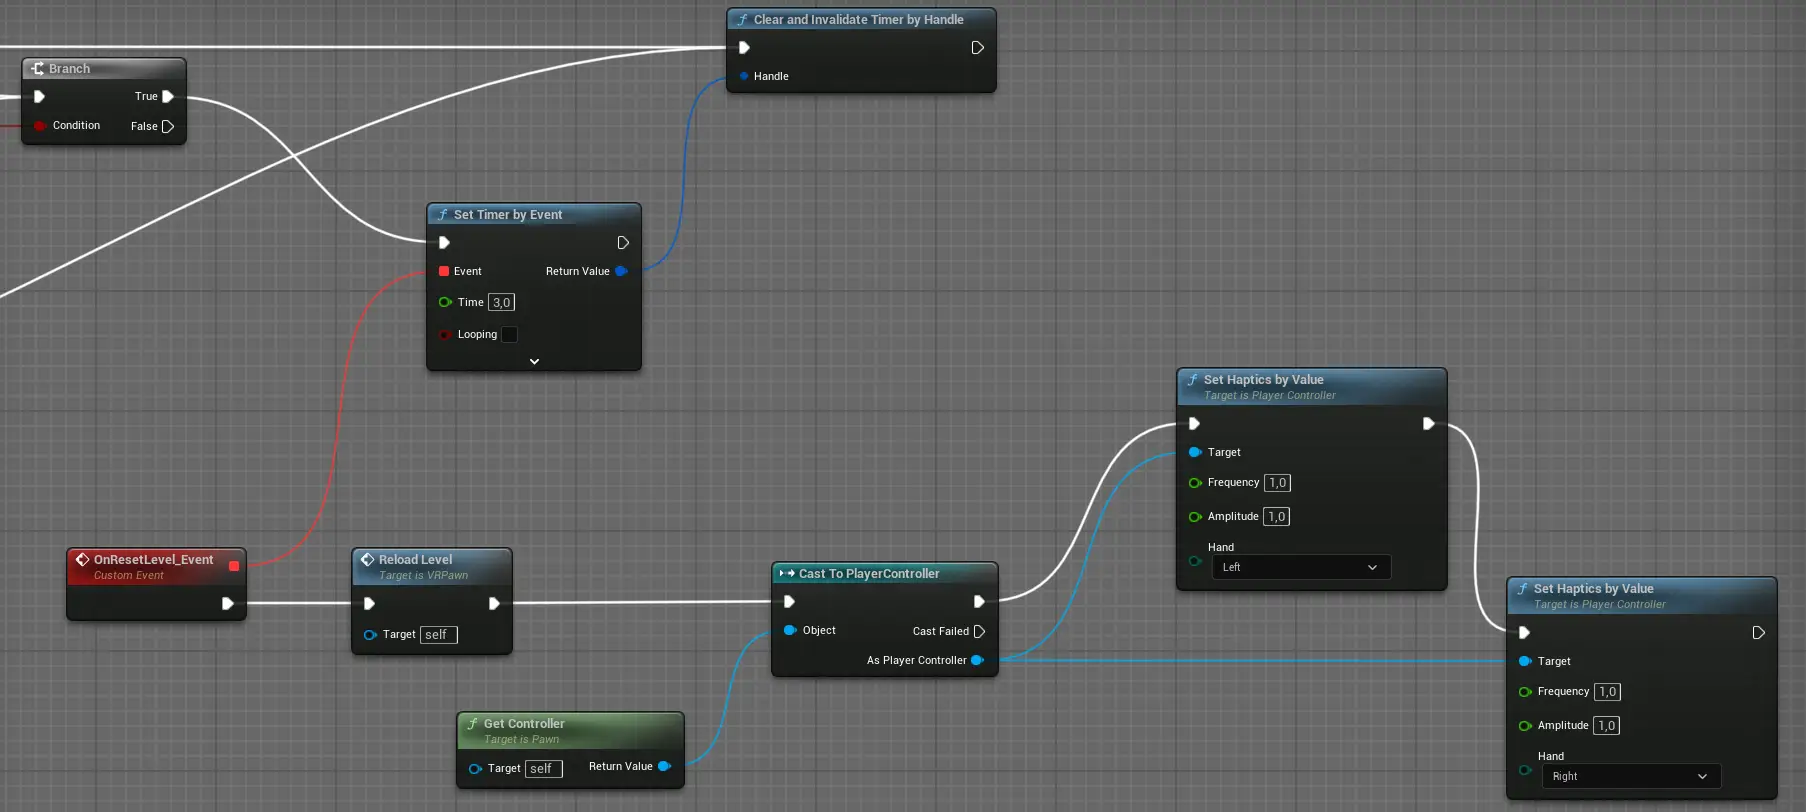
Task: Click the Get Controller Return Value pin
Action: coord(664,767)
